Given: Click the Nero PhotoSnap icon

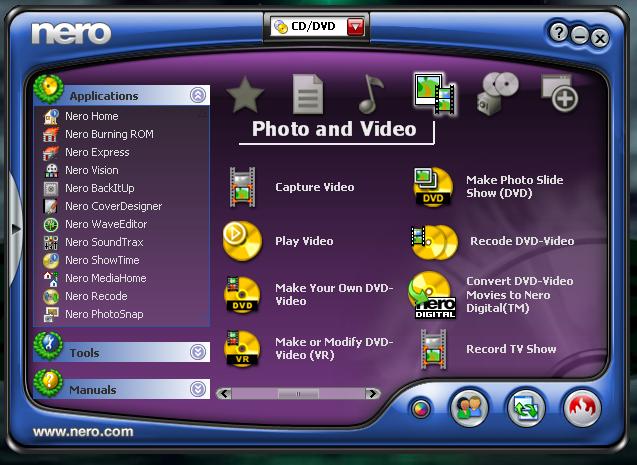Looking at the screenshot, I should (x=51, y=314).
